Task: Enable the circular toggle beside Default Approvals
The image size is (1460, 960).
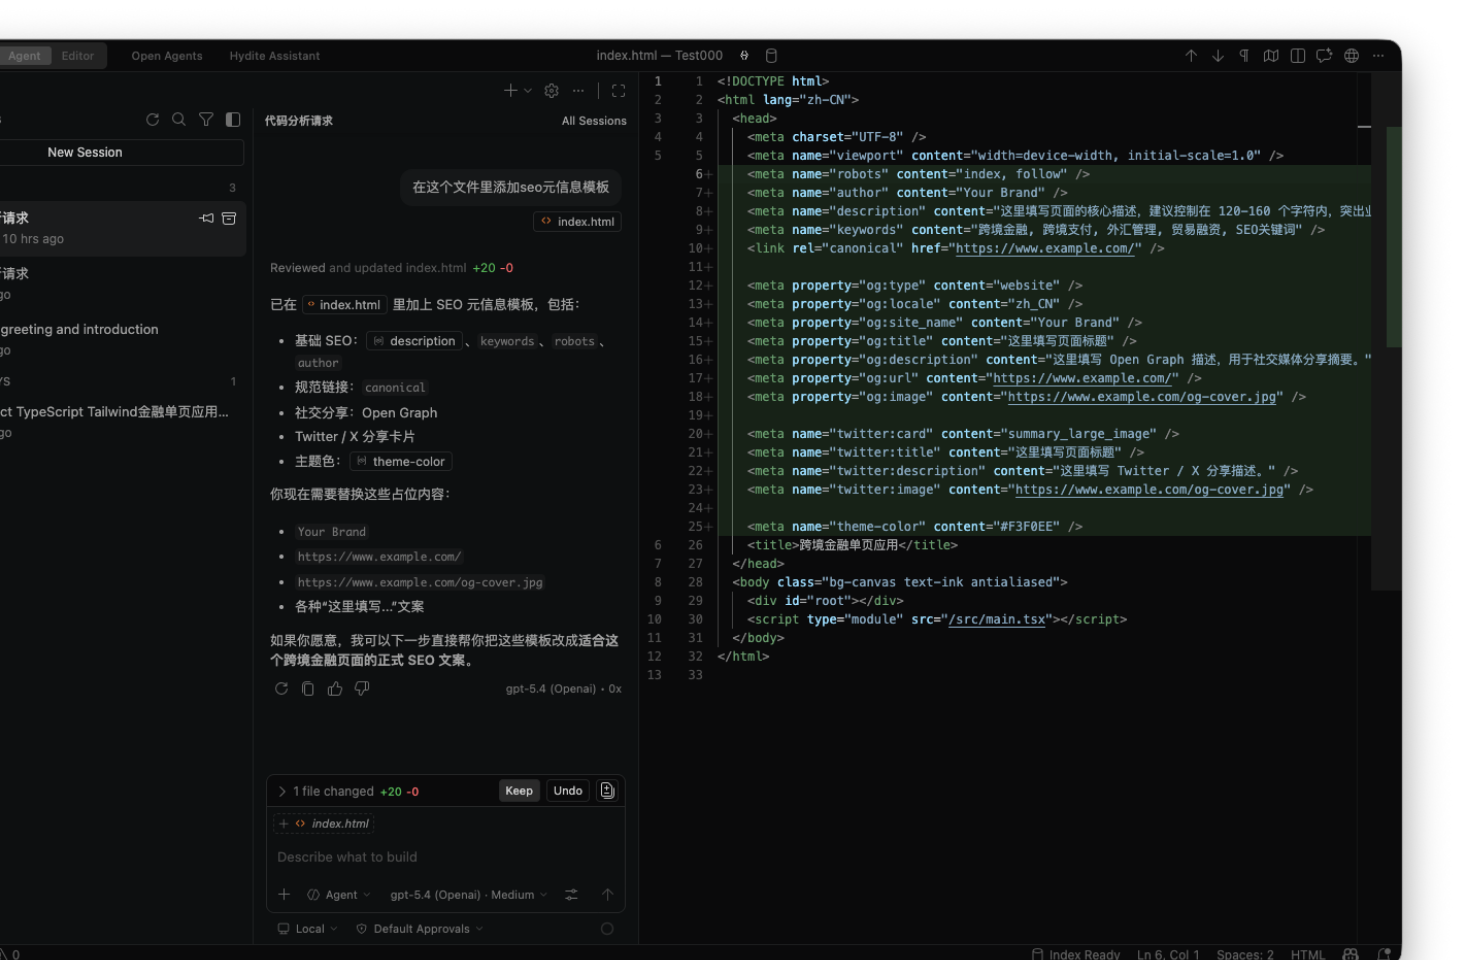Action: click(607, 928)
